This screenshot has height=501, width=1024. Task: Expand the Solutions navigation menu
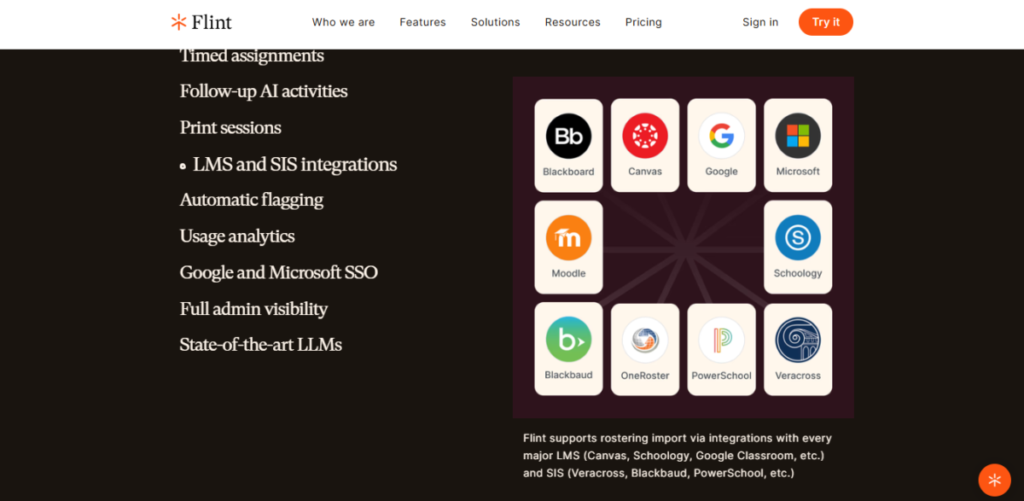point(495,22)
